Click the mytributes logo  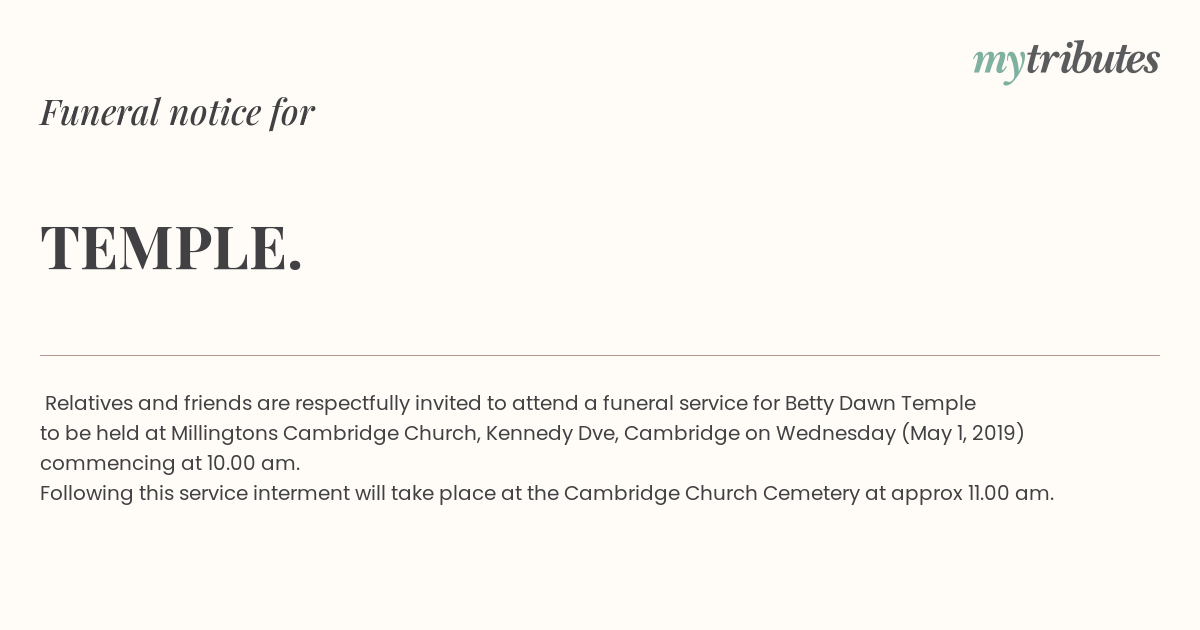(x=1066, y=61)
